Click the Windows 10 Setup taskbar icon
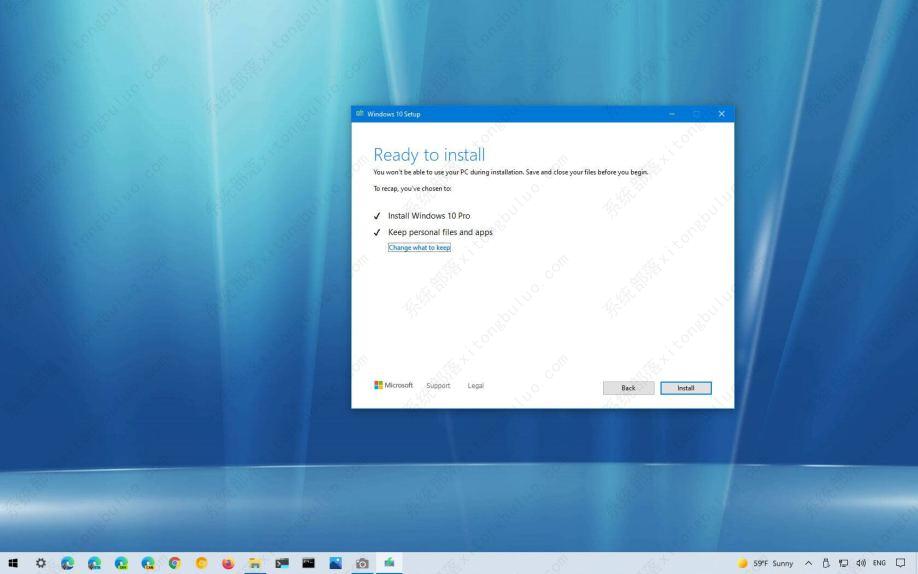Image resolution: width=918 pixels, height=574 pixels. click(388, 563)
